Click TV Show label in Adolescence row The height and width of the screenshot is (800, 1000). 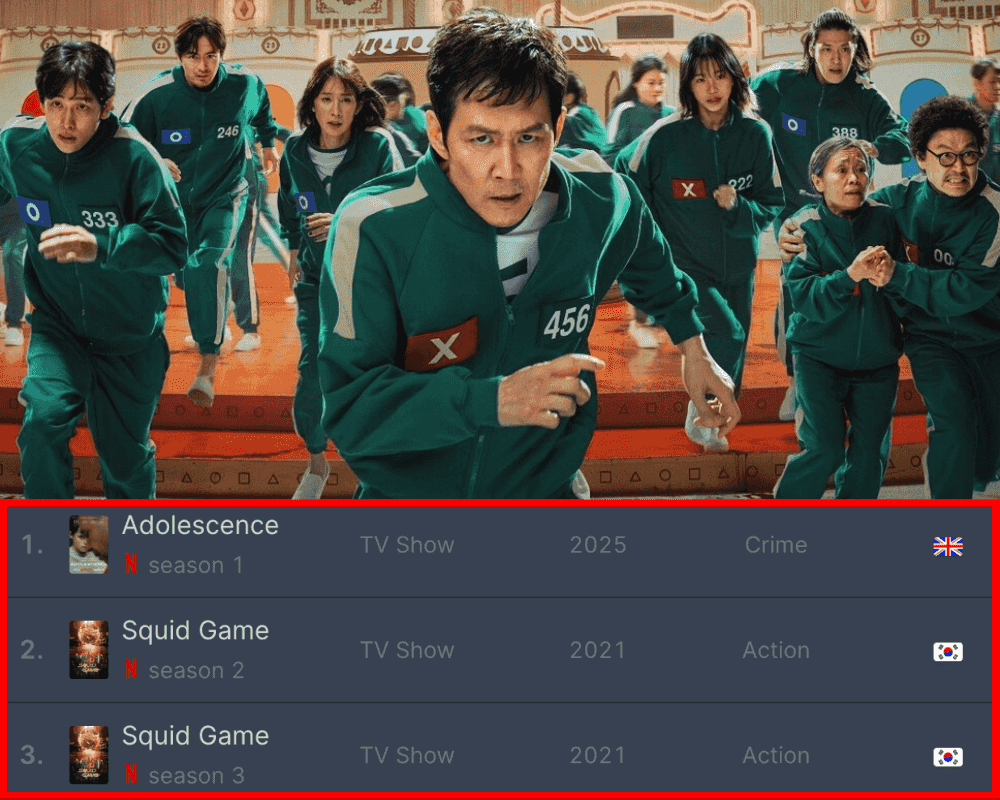point(407,545)
